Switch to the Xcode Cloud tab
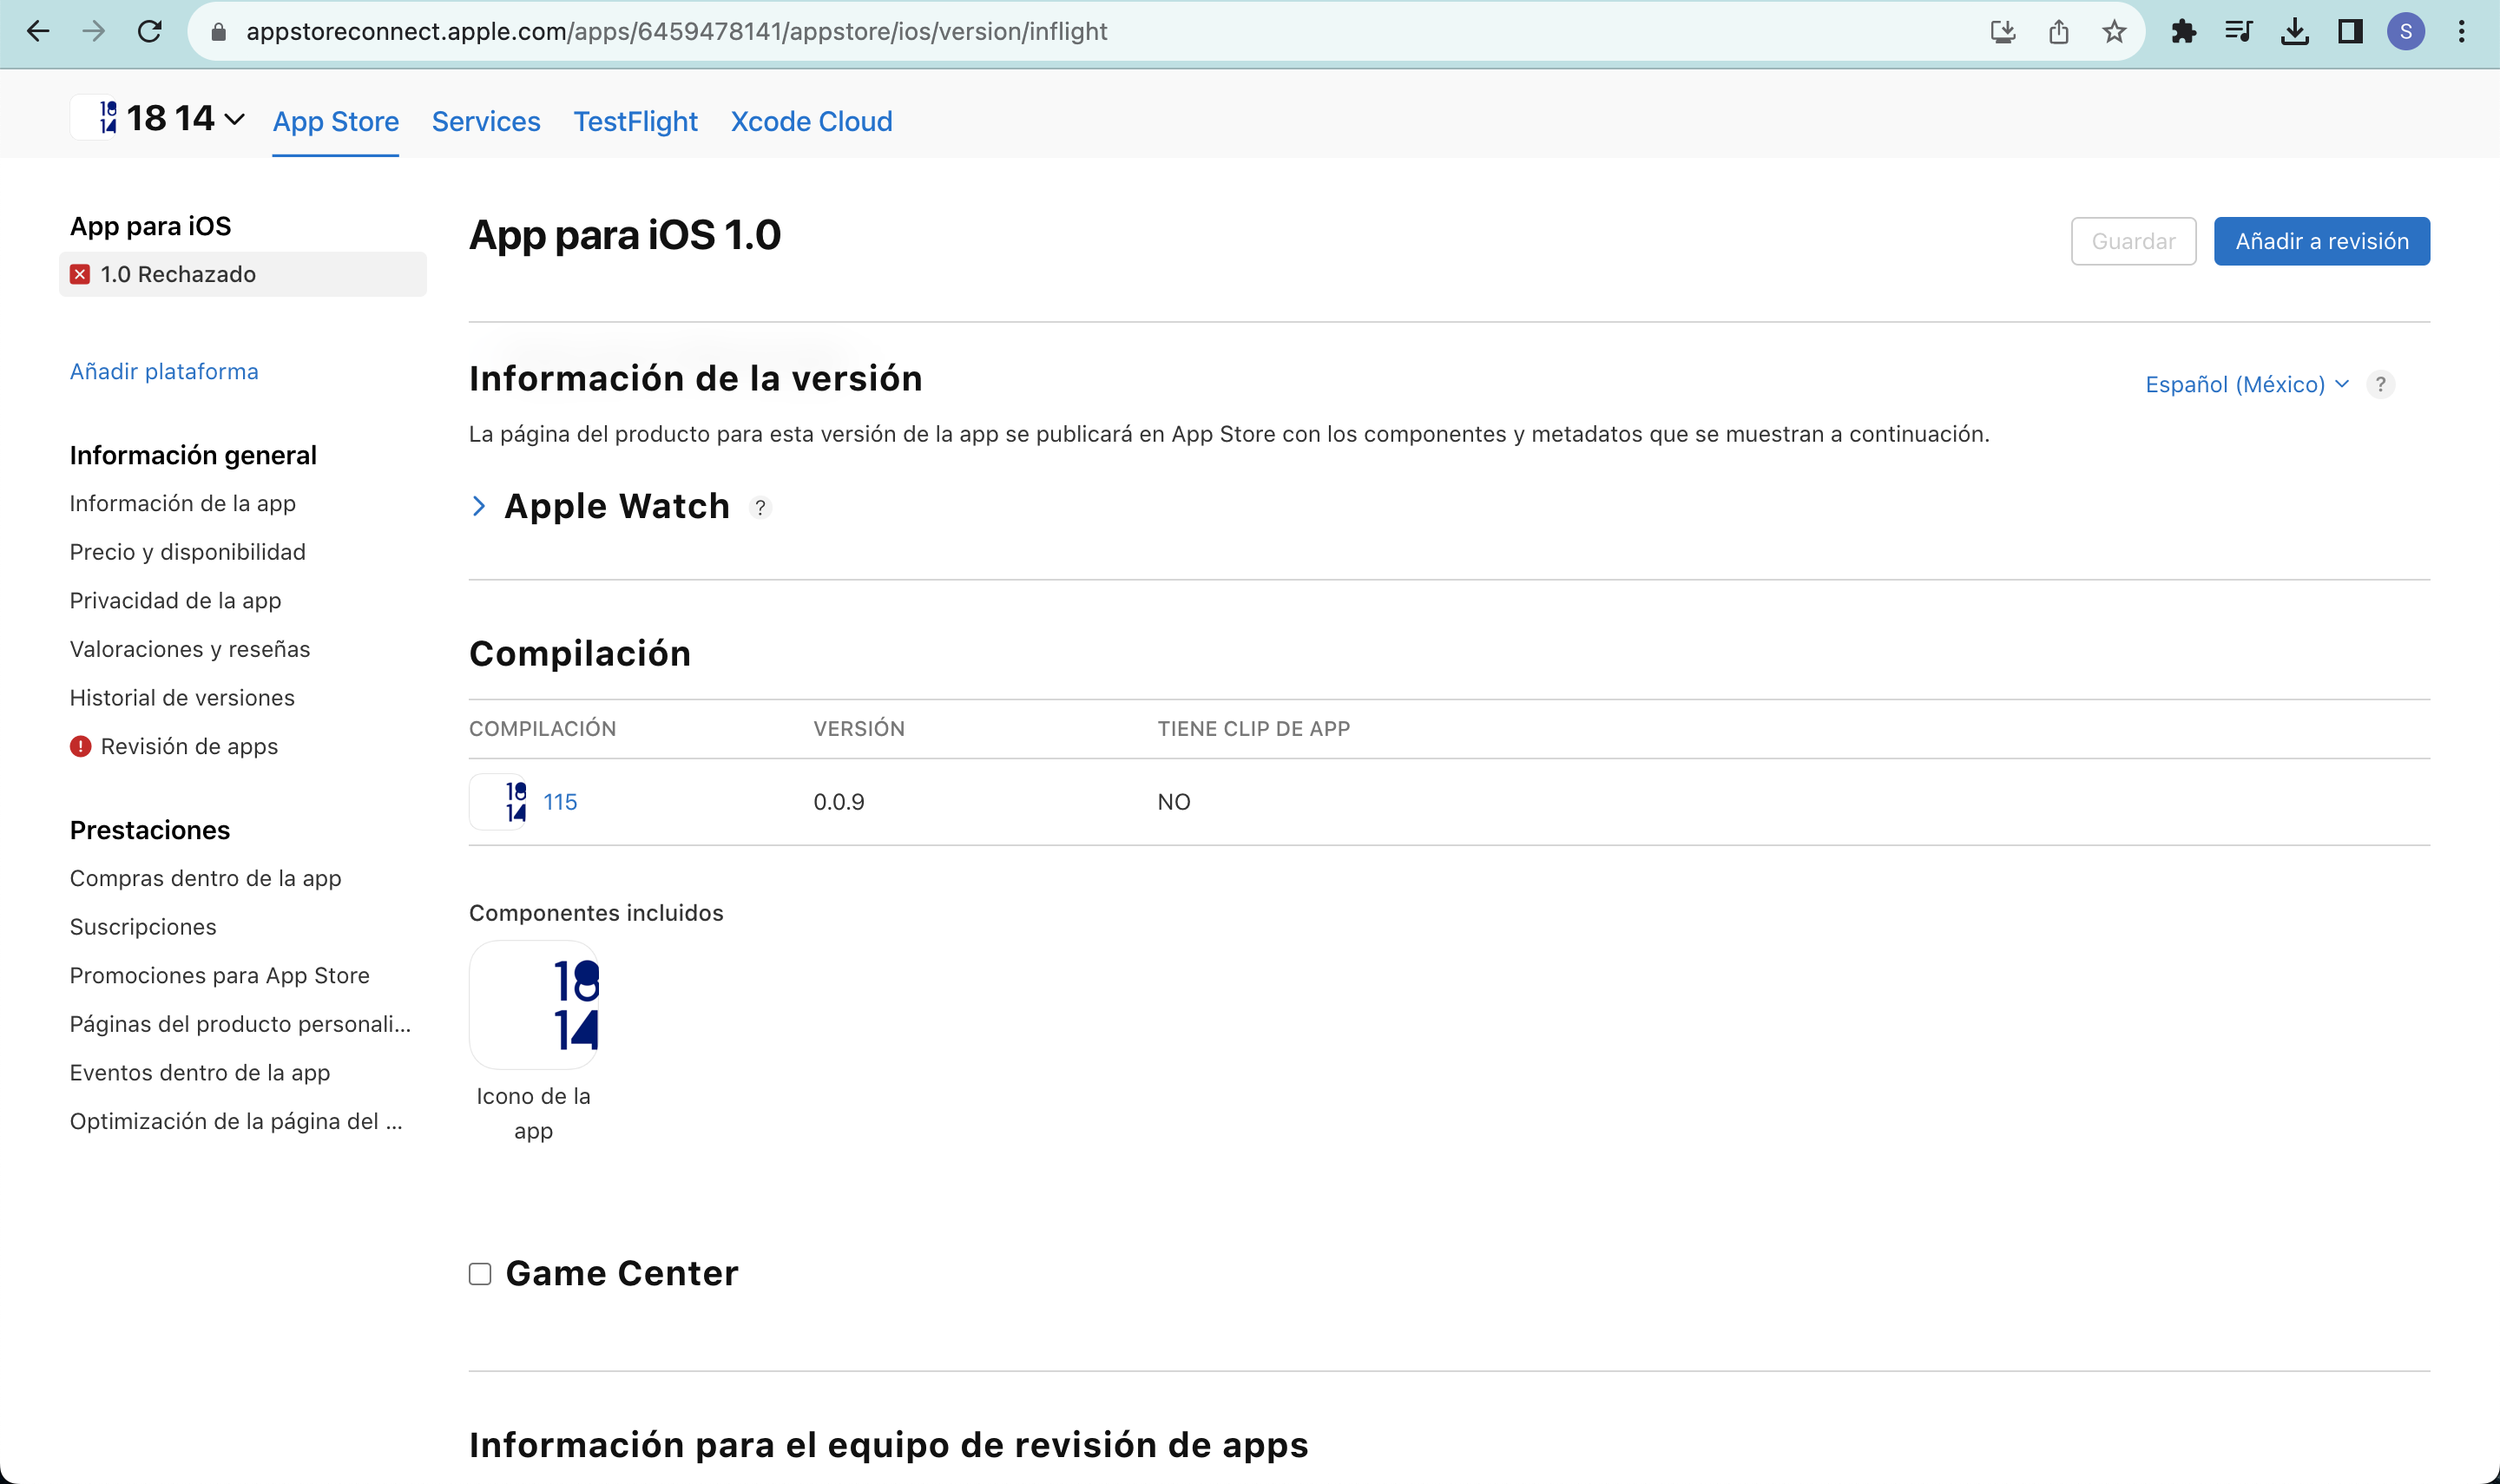The image size is (2500, 1484). click(x=811, y=122)
